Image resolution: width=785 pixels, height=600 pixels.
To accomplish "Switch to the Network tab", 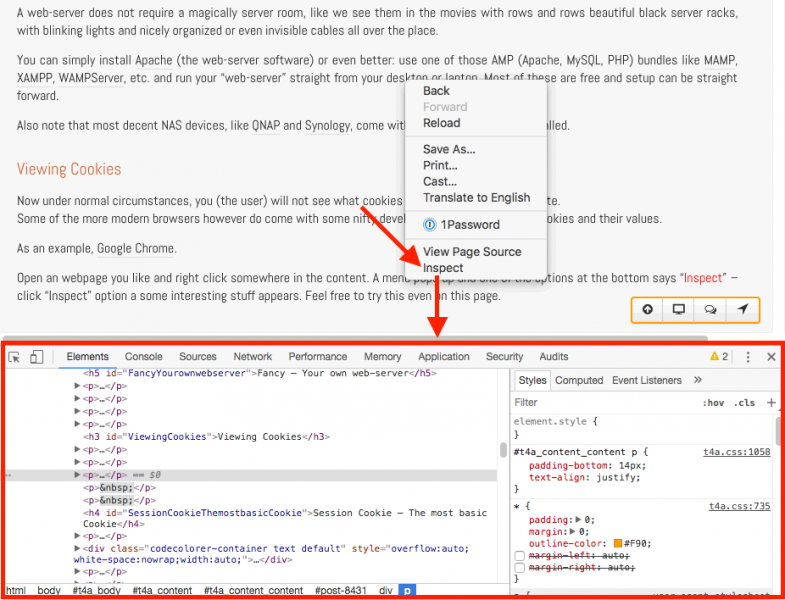I will coord(252,357).
